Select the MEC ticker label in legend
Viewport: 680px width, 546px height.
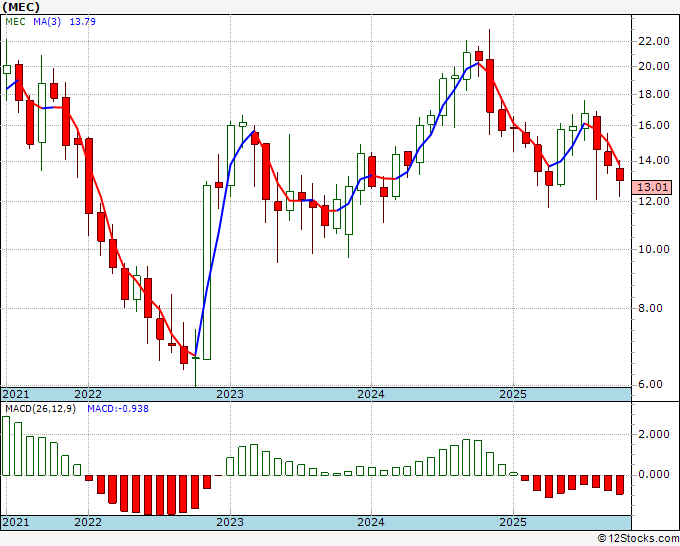pyautogui.click(x=15, y=22)
